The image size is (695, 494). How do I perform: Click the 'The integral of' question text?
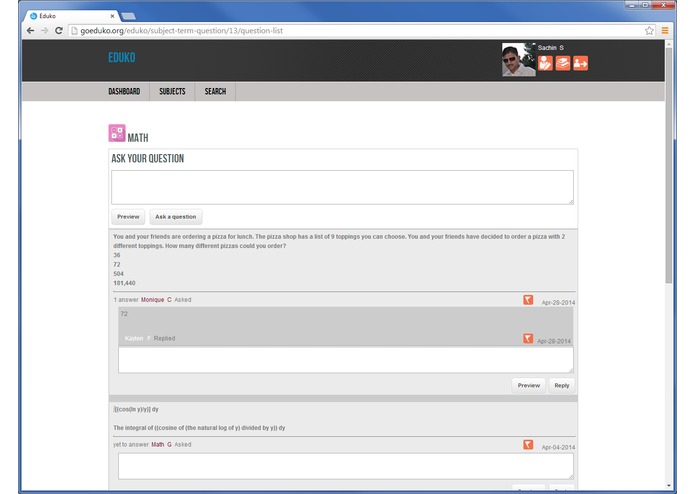pyautogui.click(x=199, y=428)
